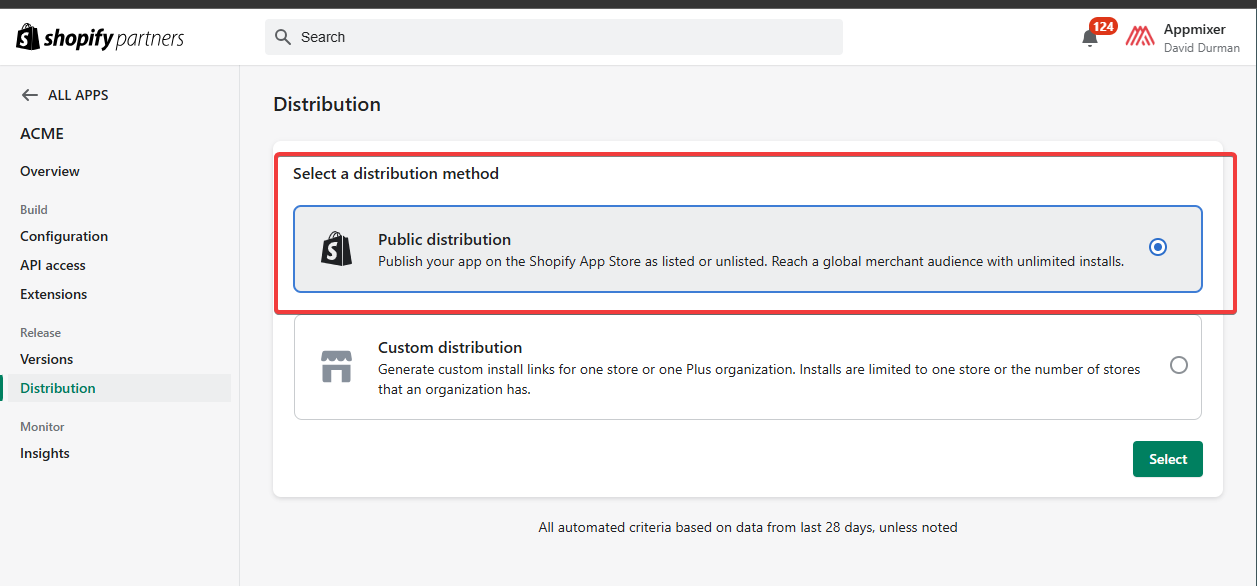
Task: Click the red 124 notification badge
Action: pyautogui.click(x=1103, y=26)
